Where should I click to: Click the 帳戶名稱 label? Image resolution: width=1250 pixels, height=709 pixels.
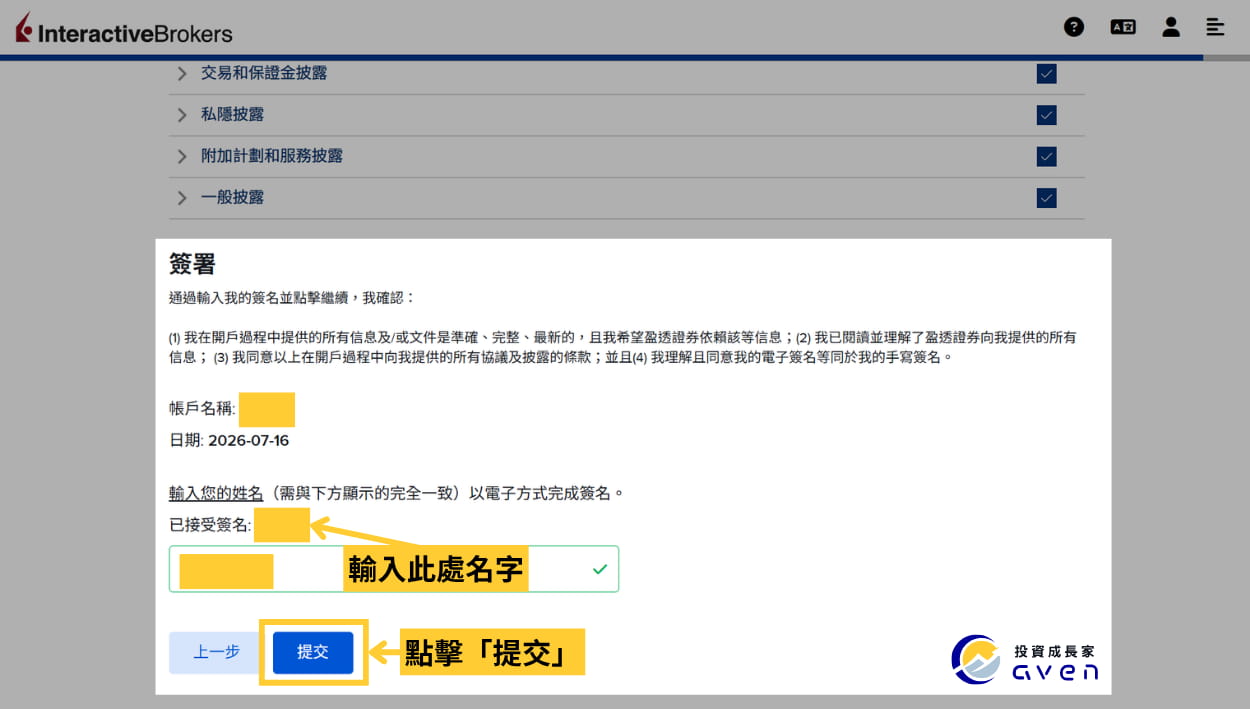tap(202, 409)
